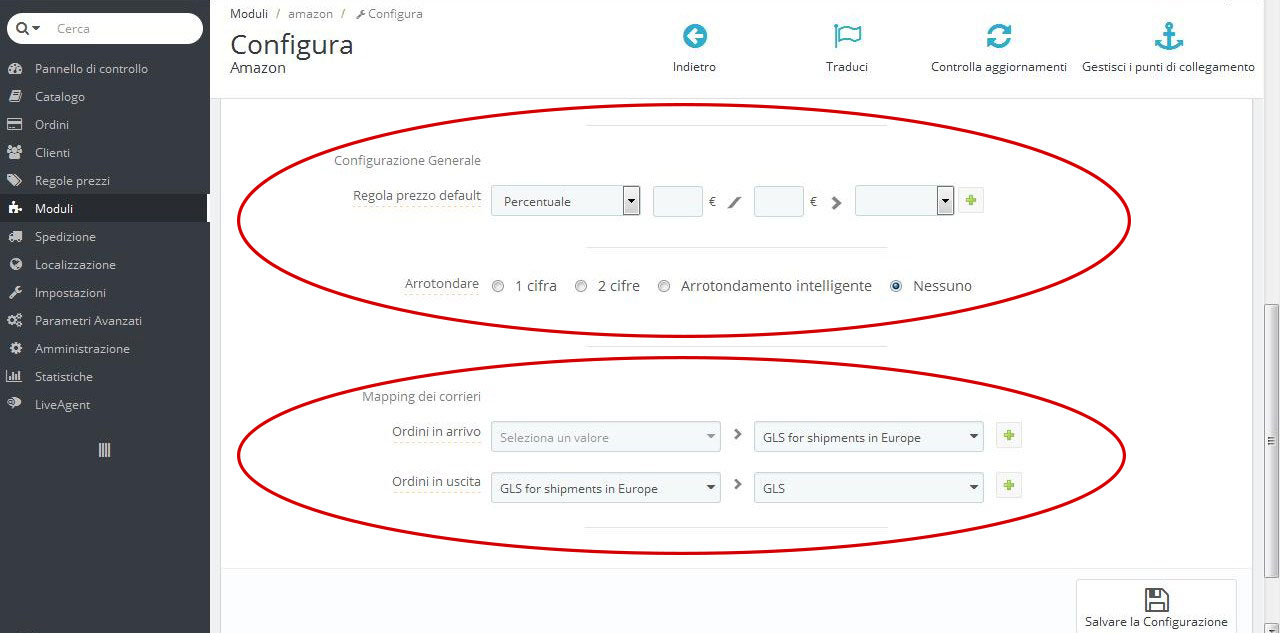Viewport: 1280px width, 633px height.
Task: Open the empty price rule value dropdown
Action: pyautogui.click(x=905, y=201)
